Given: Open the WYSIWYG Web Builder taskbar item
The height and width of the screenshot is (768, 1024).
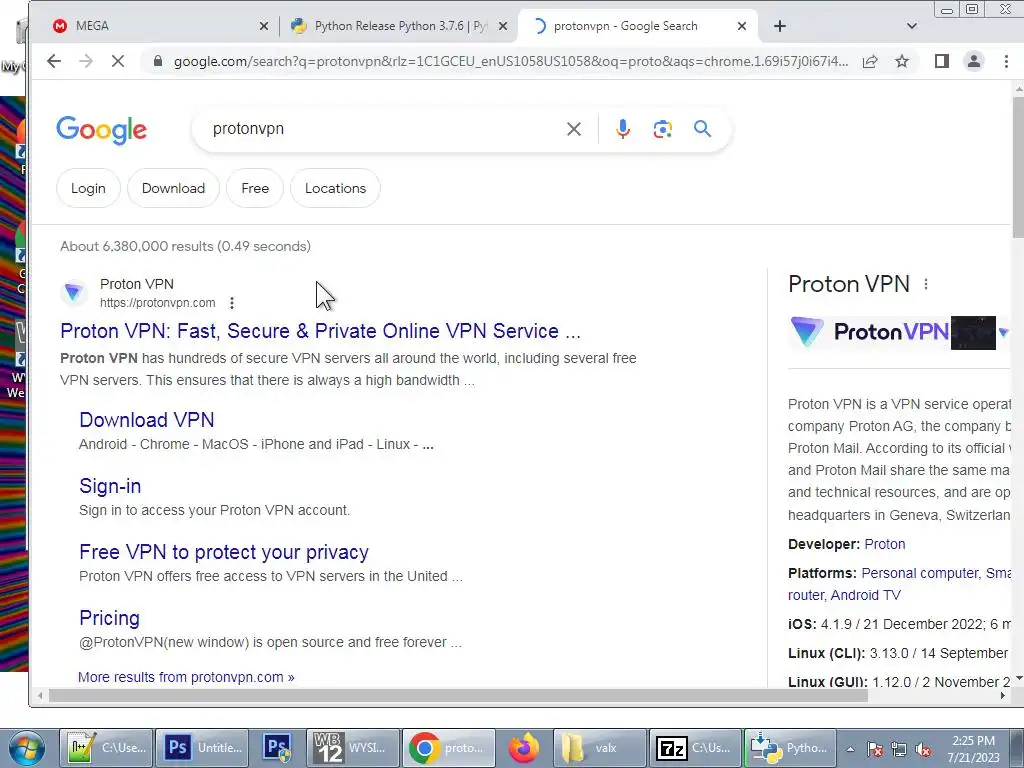Looking at the screenshot, I should click(353, 748).
